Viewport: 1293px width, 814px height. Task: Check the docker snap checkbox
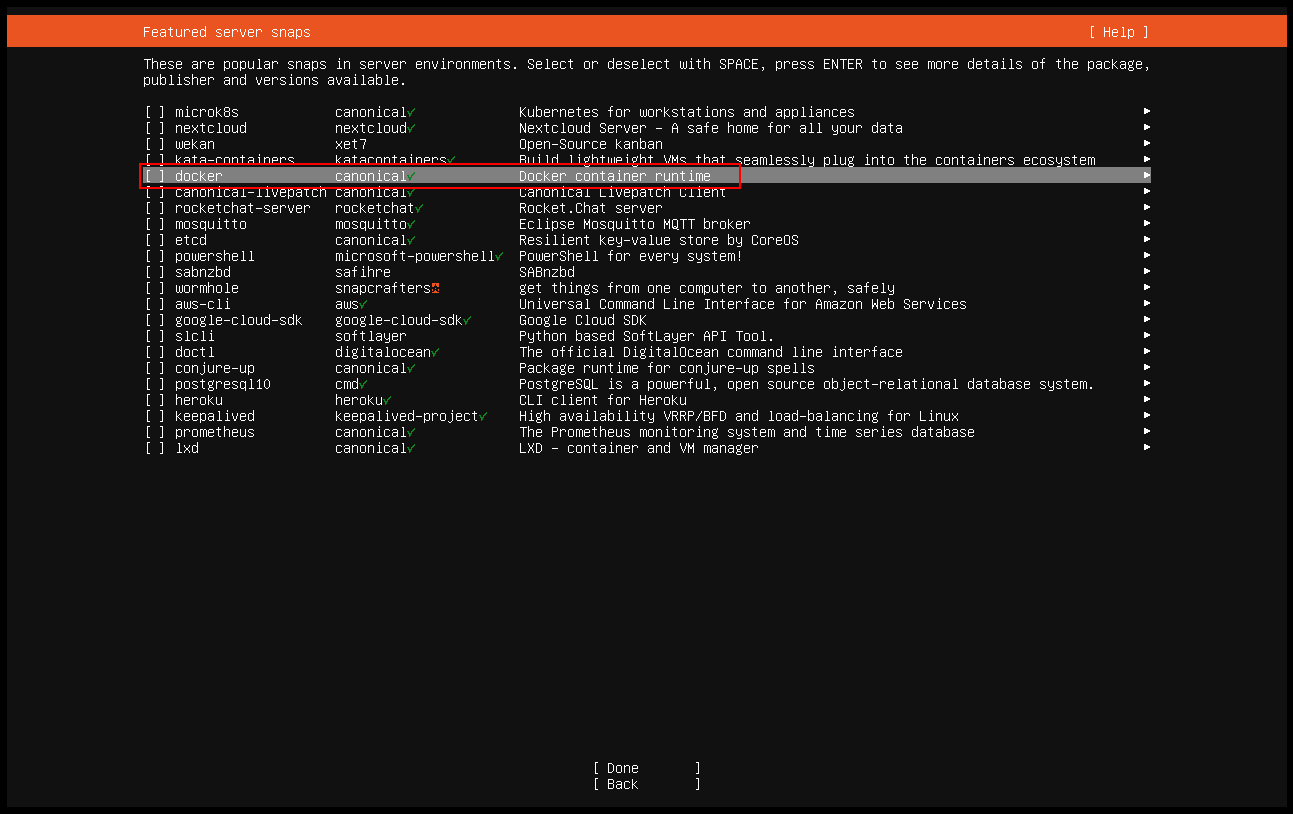[x=155, y=176]
